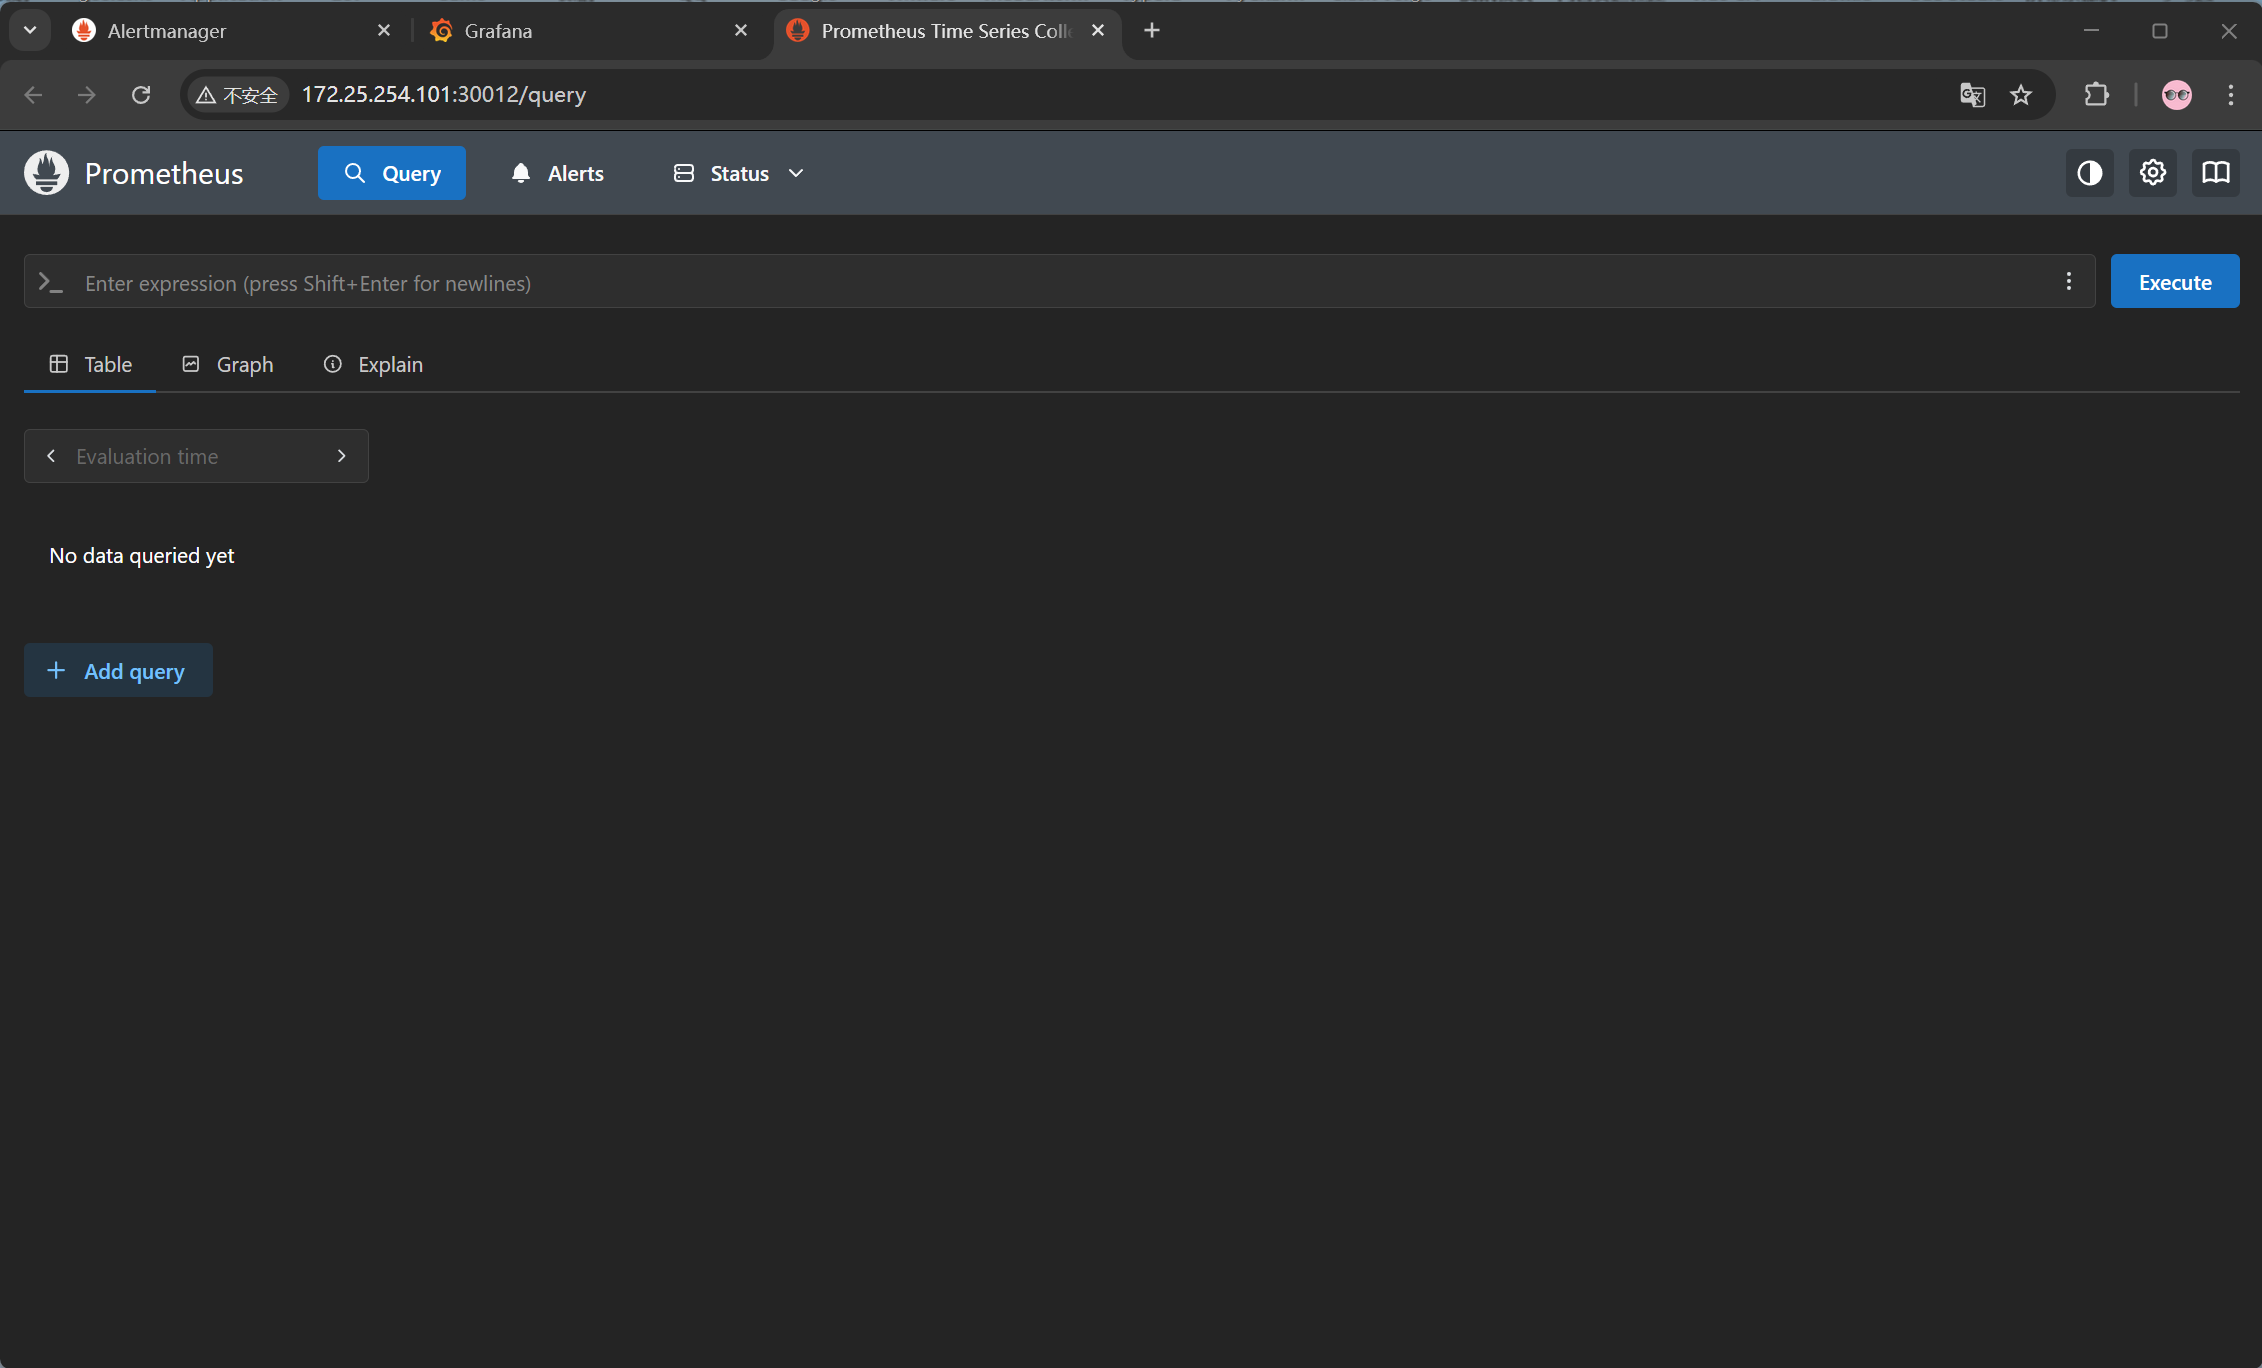Toggle the light/dark theme icon
The image size is (2262, 1368).
point(2090,173)
